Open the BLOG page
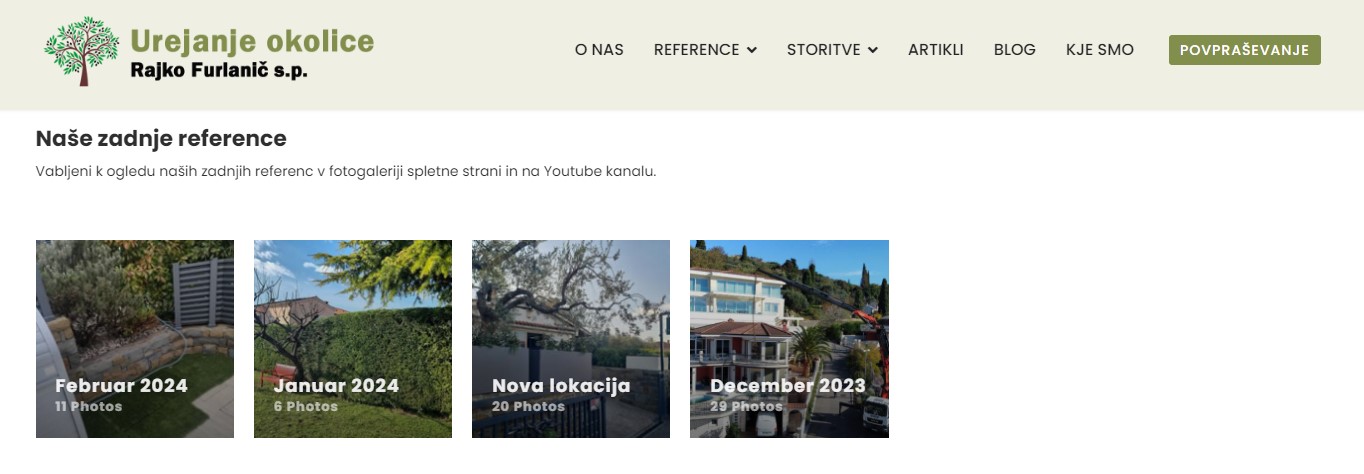The height and width of the screenshot is (474, 1364). click(x=1014, y=50)
